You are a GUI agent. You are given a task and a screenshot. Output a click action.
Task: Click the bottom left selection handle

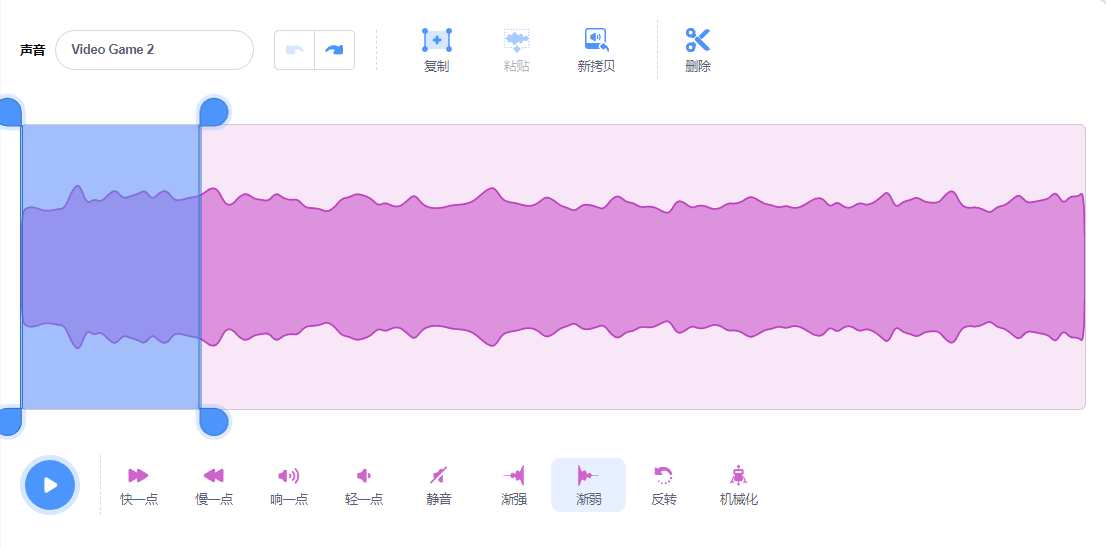click(9, 421)
